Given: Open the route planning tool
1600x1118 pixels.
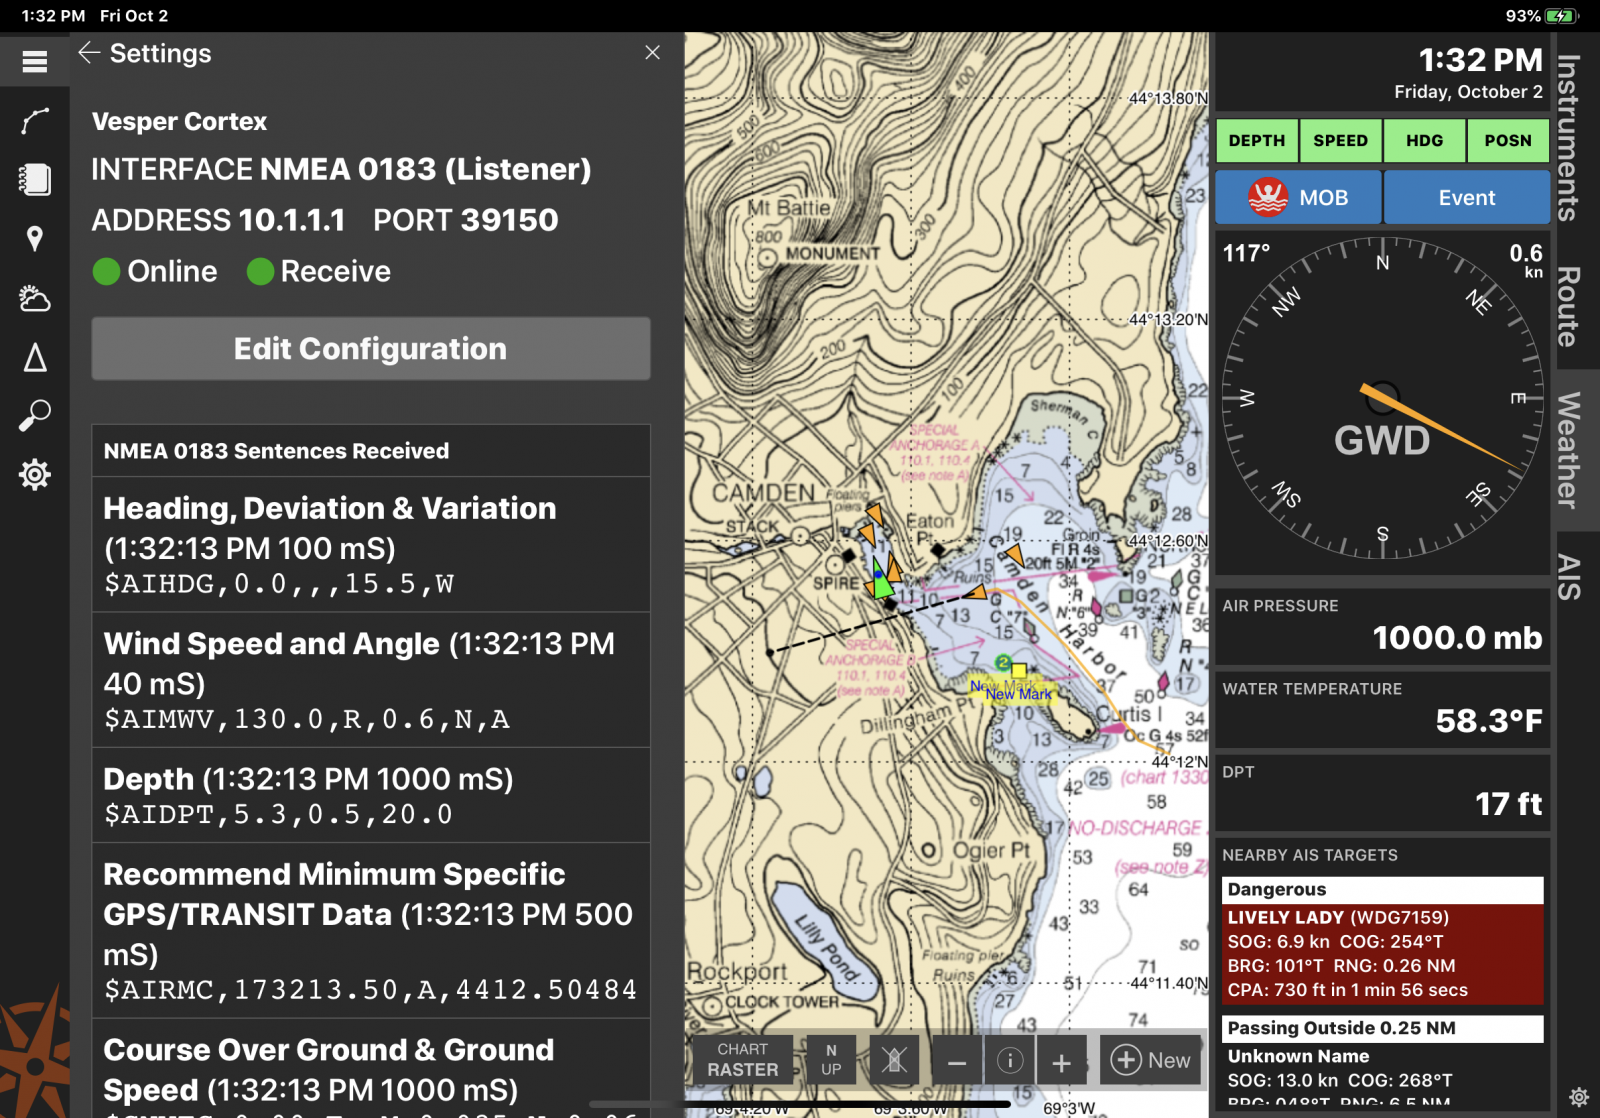Looking at the screenshot, I should tap(34, 120).
